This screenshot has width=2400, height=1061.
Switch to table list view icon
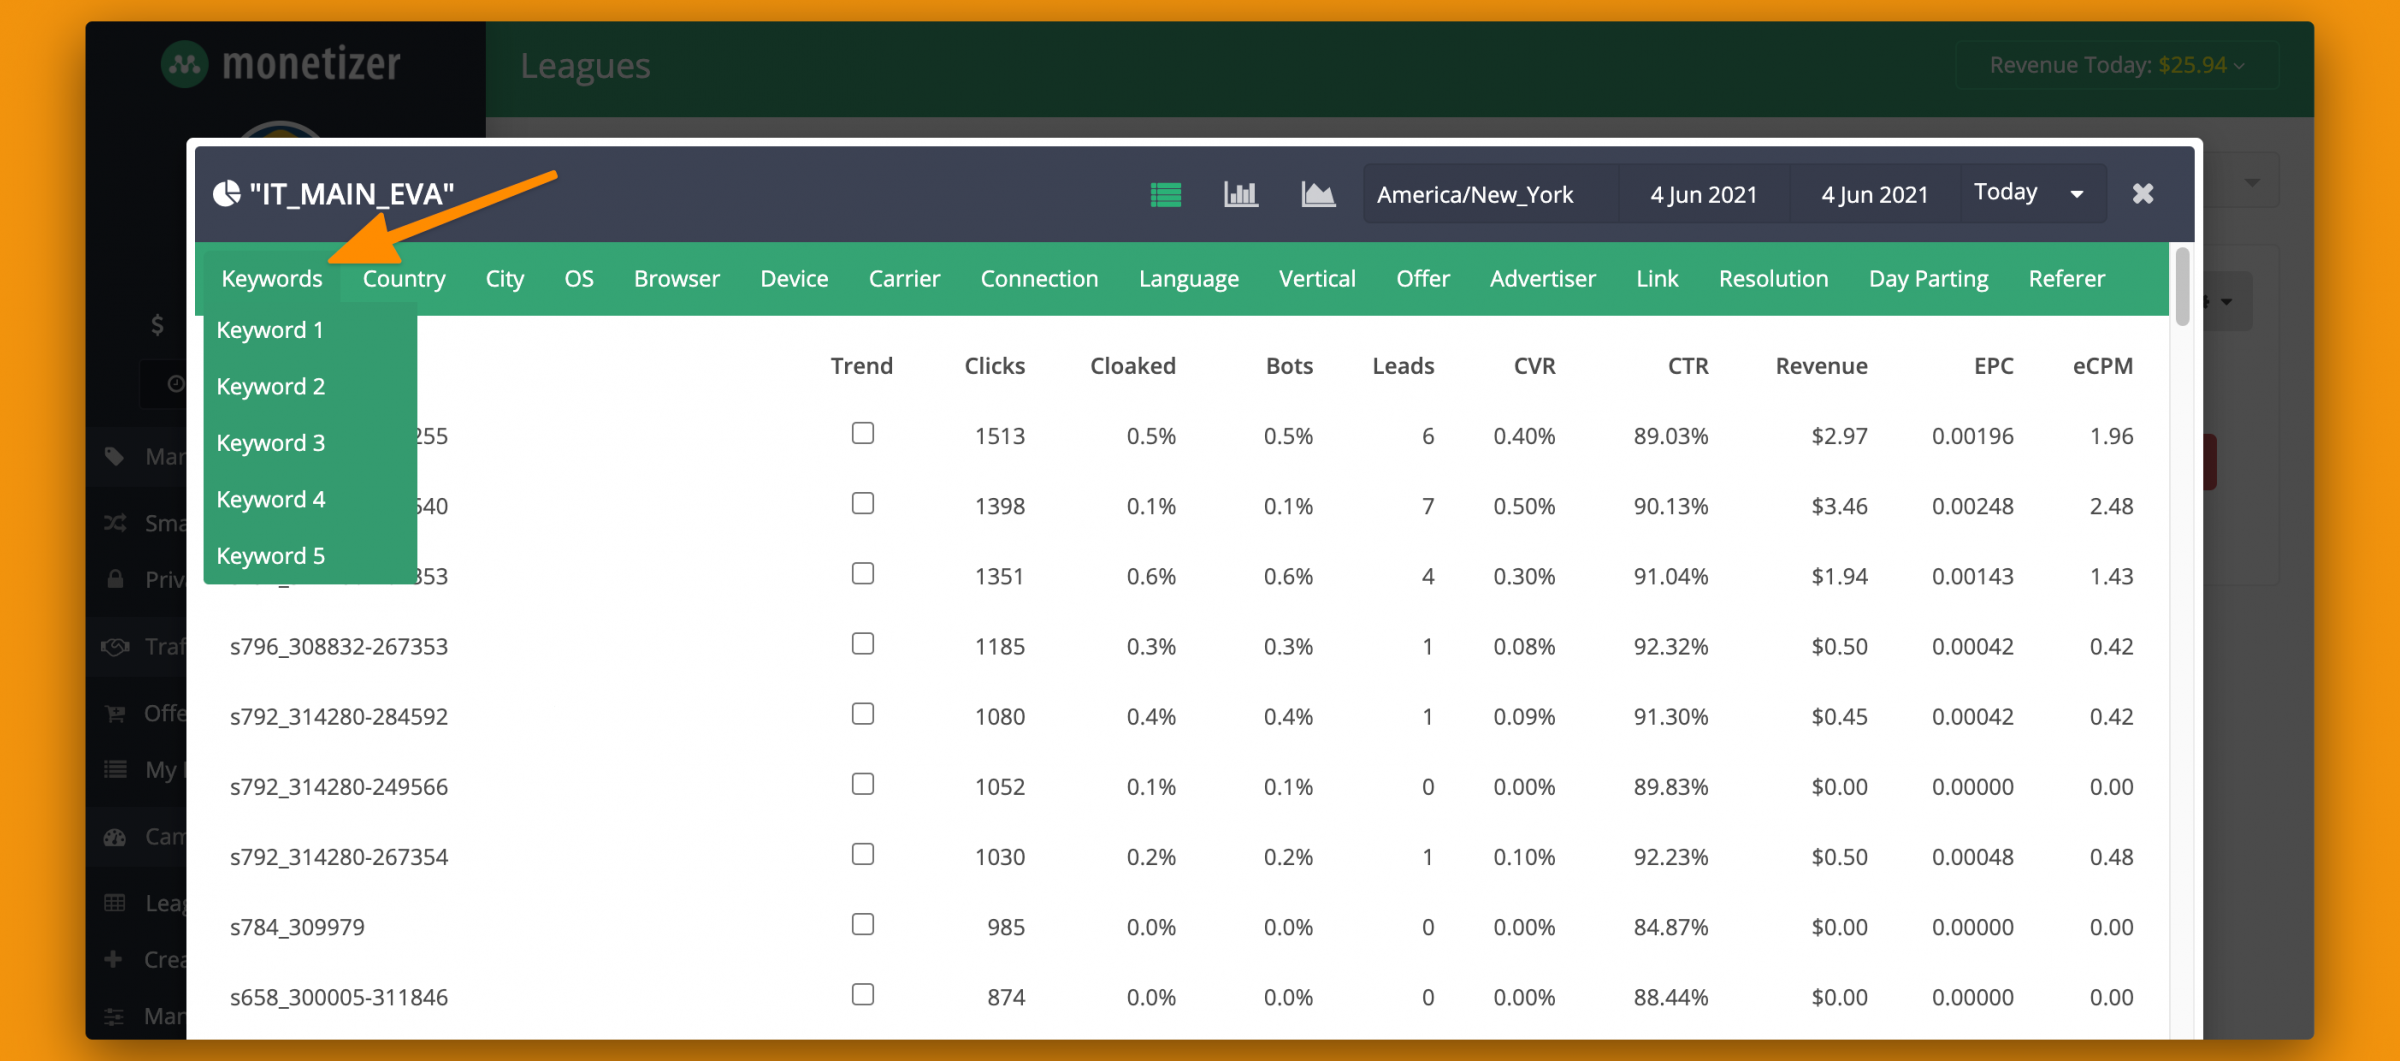point(1165,194)
